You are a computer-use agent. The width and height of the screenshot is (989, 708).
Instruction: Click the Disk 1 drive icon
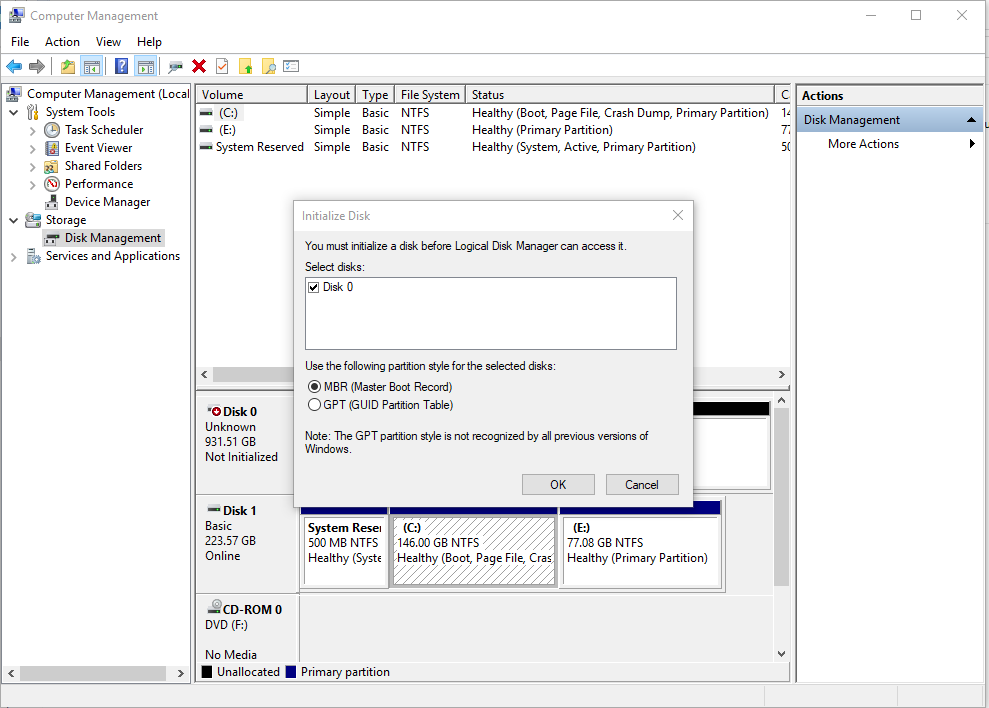point(214,509)
